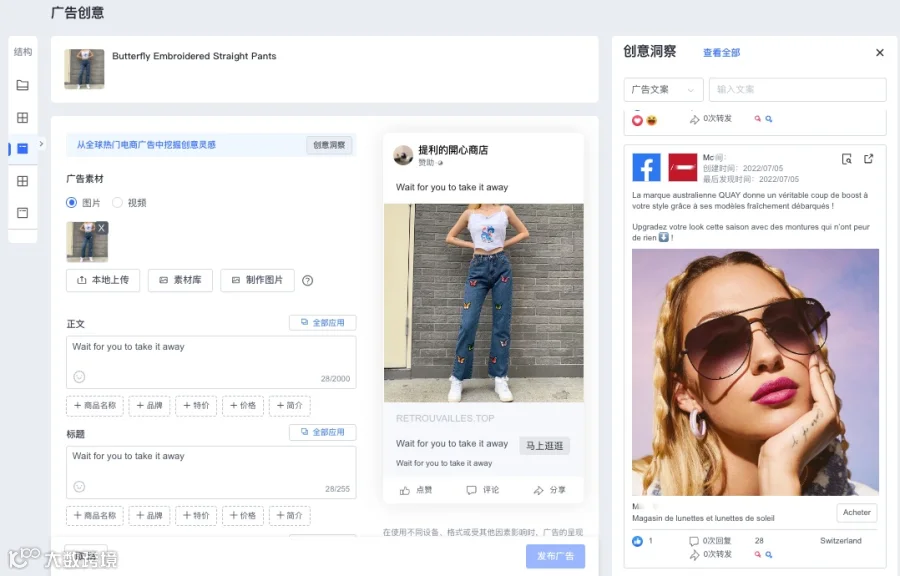Click the 输入文案 search input field
This screenshot has width=900, height=576.
click(x=797, y=89)
